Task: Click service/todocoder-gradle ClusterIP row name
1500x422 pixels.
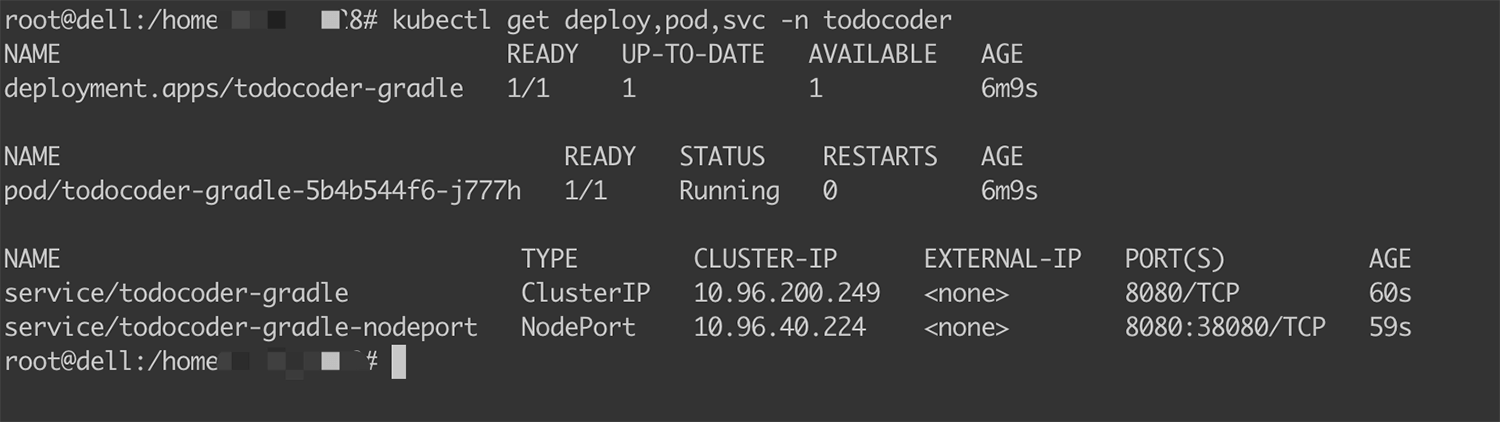Action: pos(176,293)
